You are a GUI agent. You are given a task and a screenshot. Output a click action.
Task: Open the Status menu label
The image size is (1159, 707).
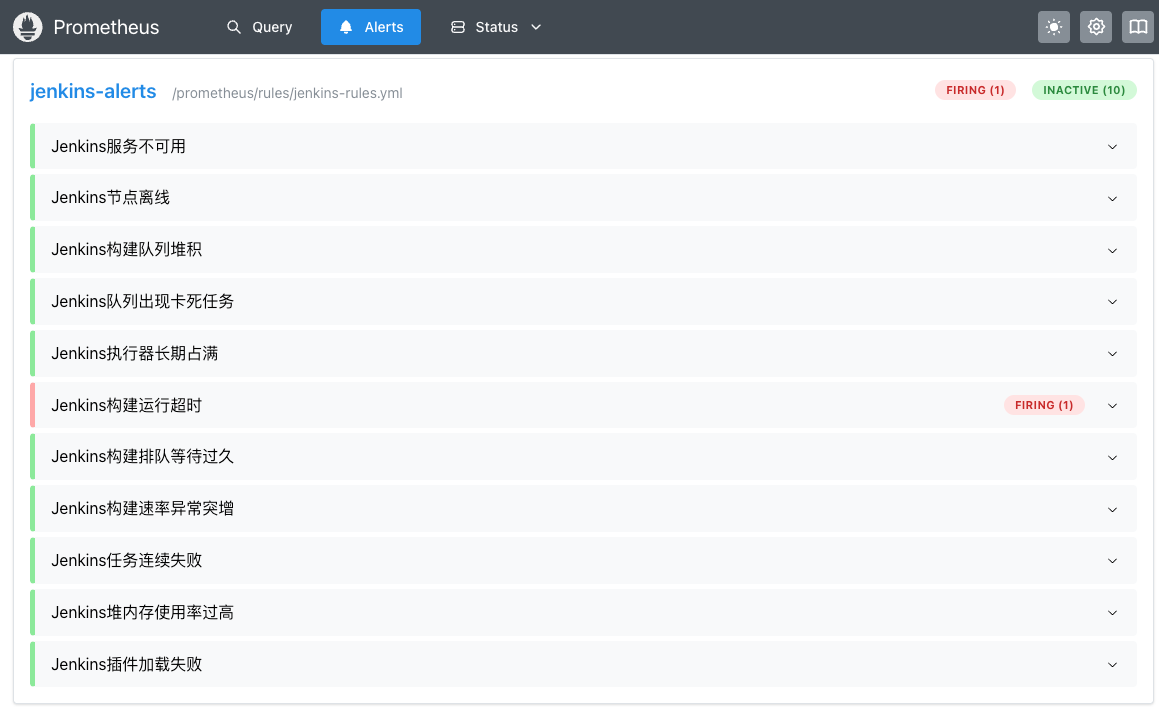pos(497,27)
